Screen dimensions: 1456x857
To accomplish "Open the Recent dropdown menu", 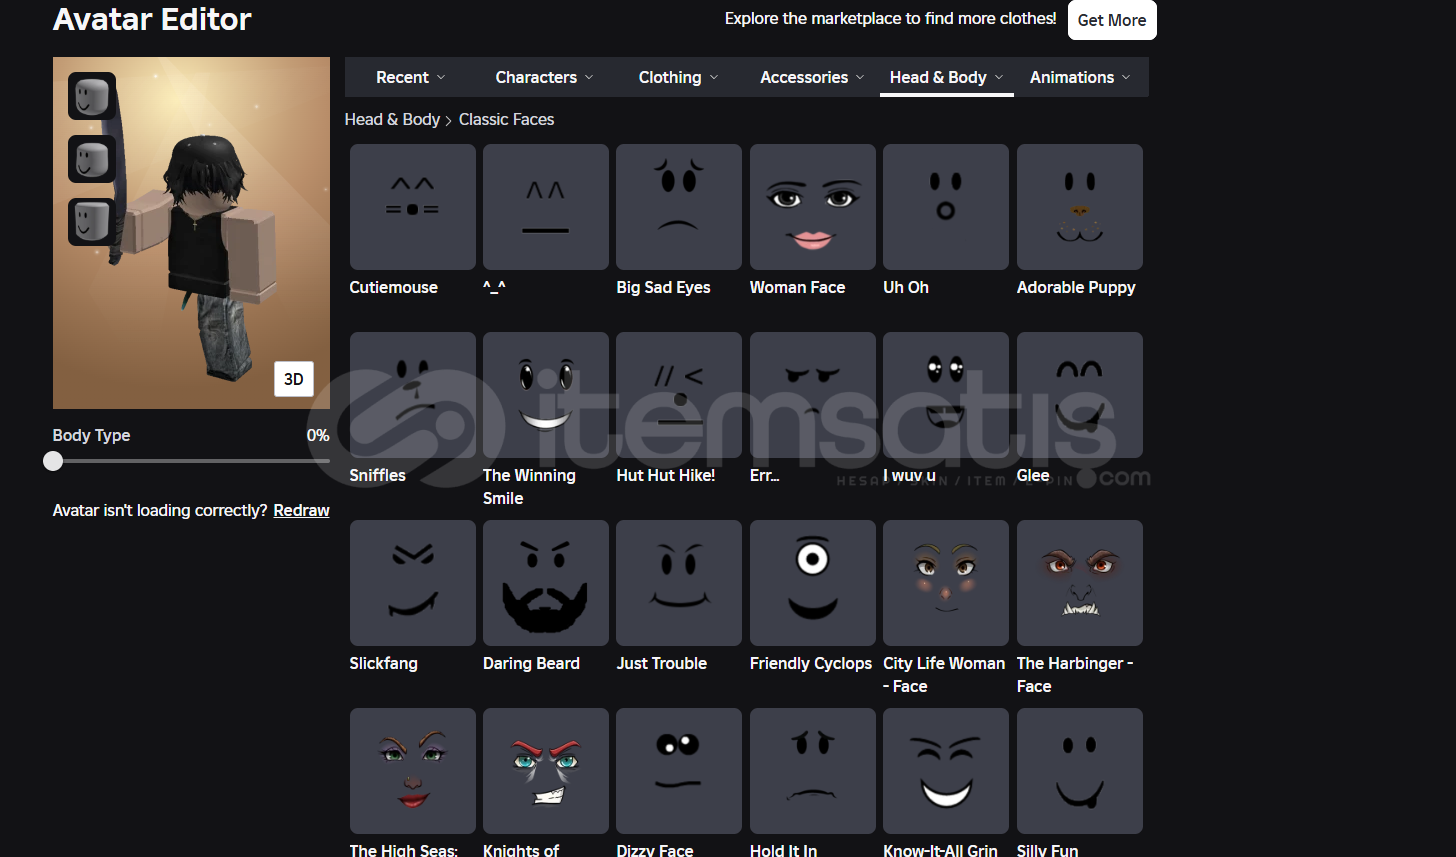I will coord(411,77).
